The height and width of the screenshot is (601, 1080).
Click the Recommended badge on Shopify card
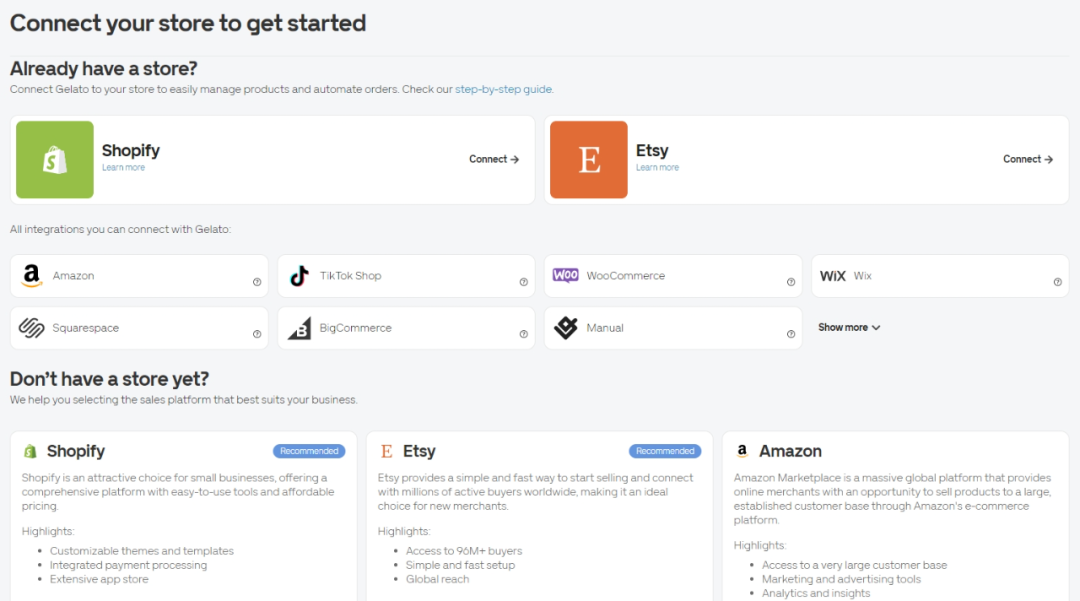309,451
